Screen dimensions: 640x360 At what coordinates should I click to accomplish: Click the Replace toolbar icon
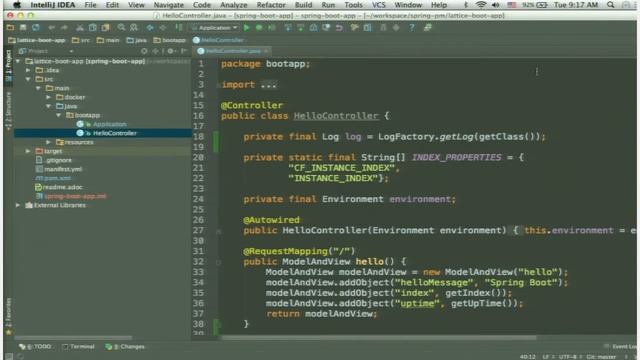click(134, 28)
